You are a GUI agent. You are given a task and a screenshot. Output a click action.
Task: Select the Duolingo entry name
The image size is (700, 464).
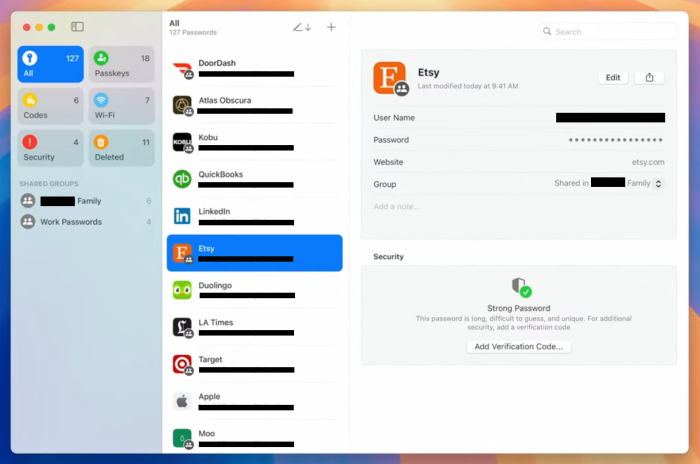click(x=215, y=285)
